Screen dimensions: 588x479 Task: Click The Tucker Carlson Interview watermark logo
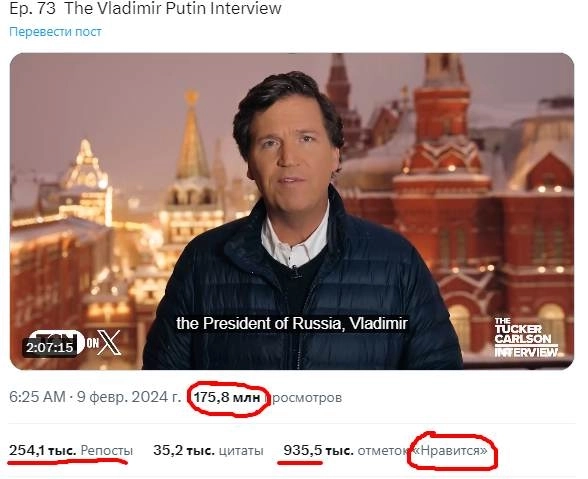pos(526,337)
